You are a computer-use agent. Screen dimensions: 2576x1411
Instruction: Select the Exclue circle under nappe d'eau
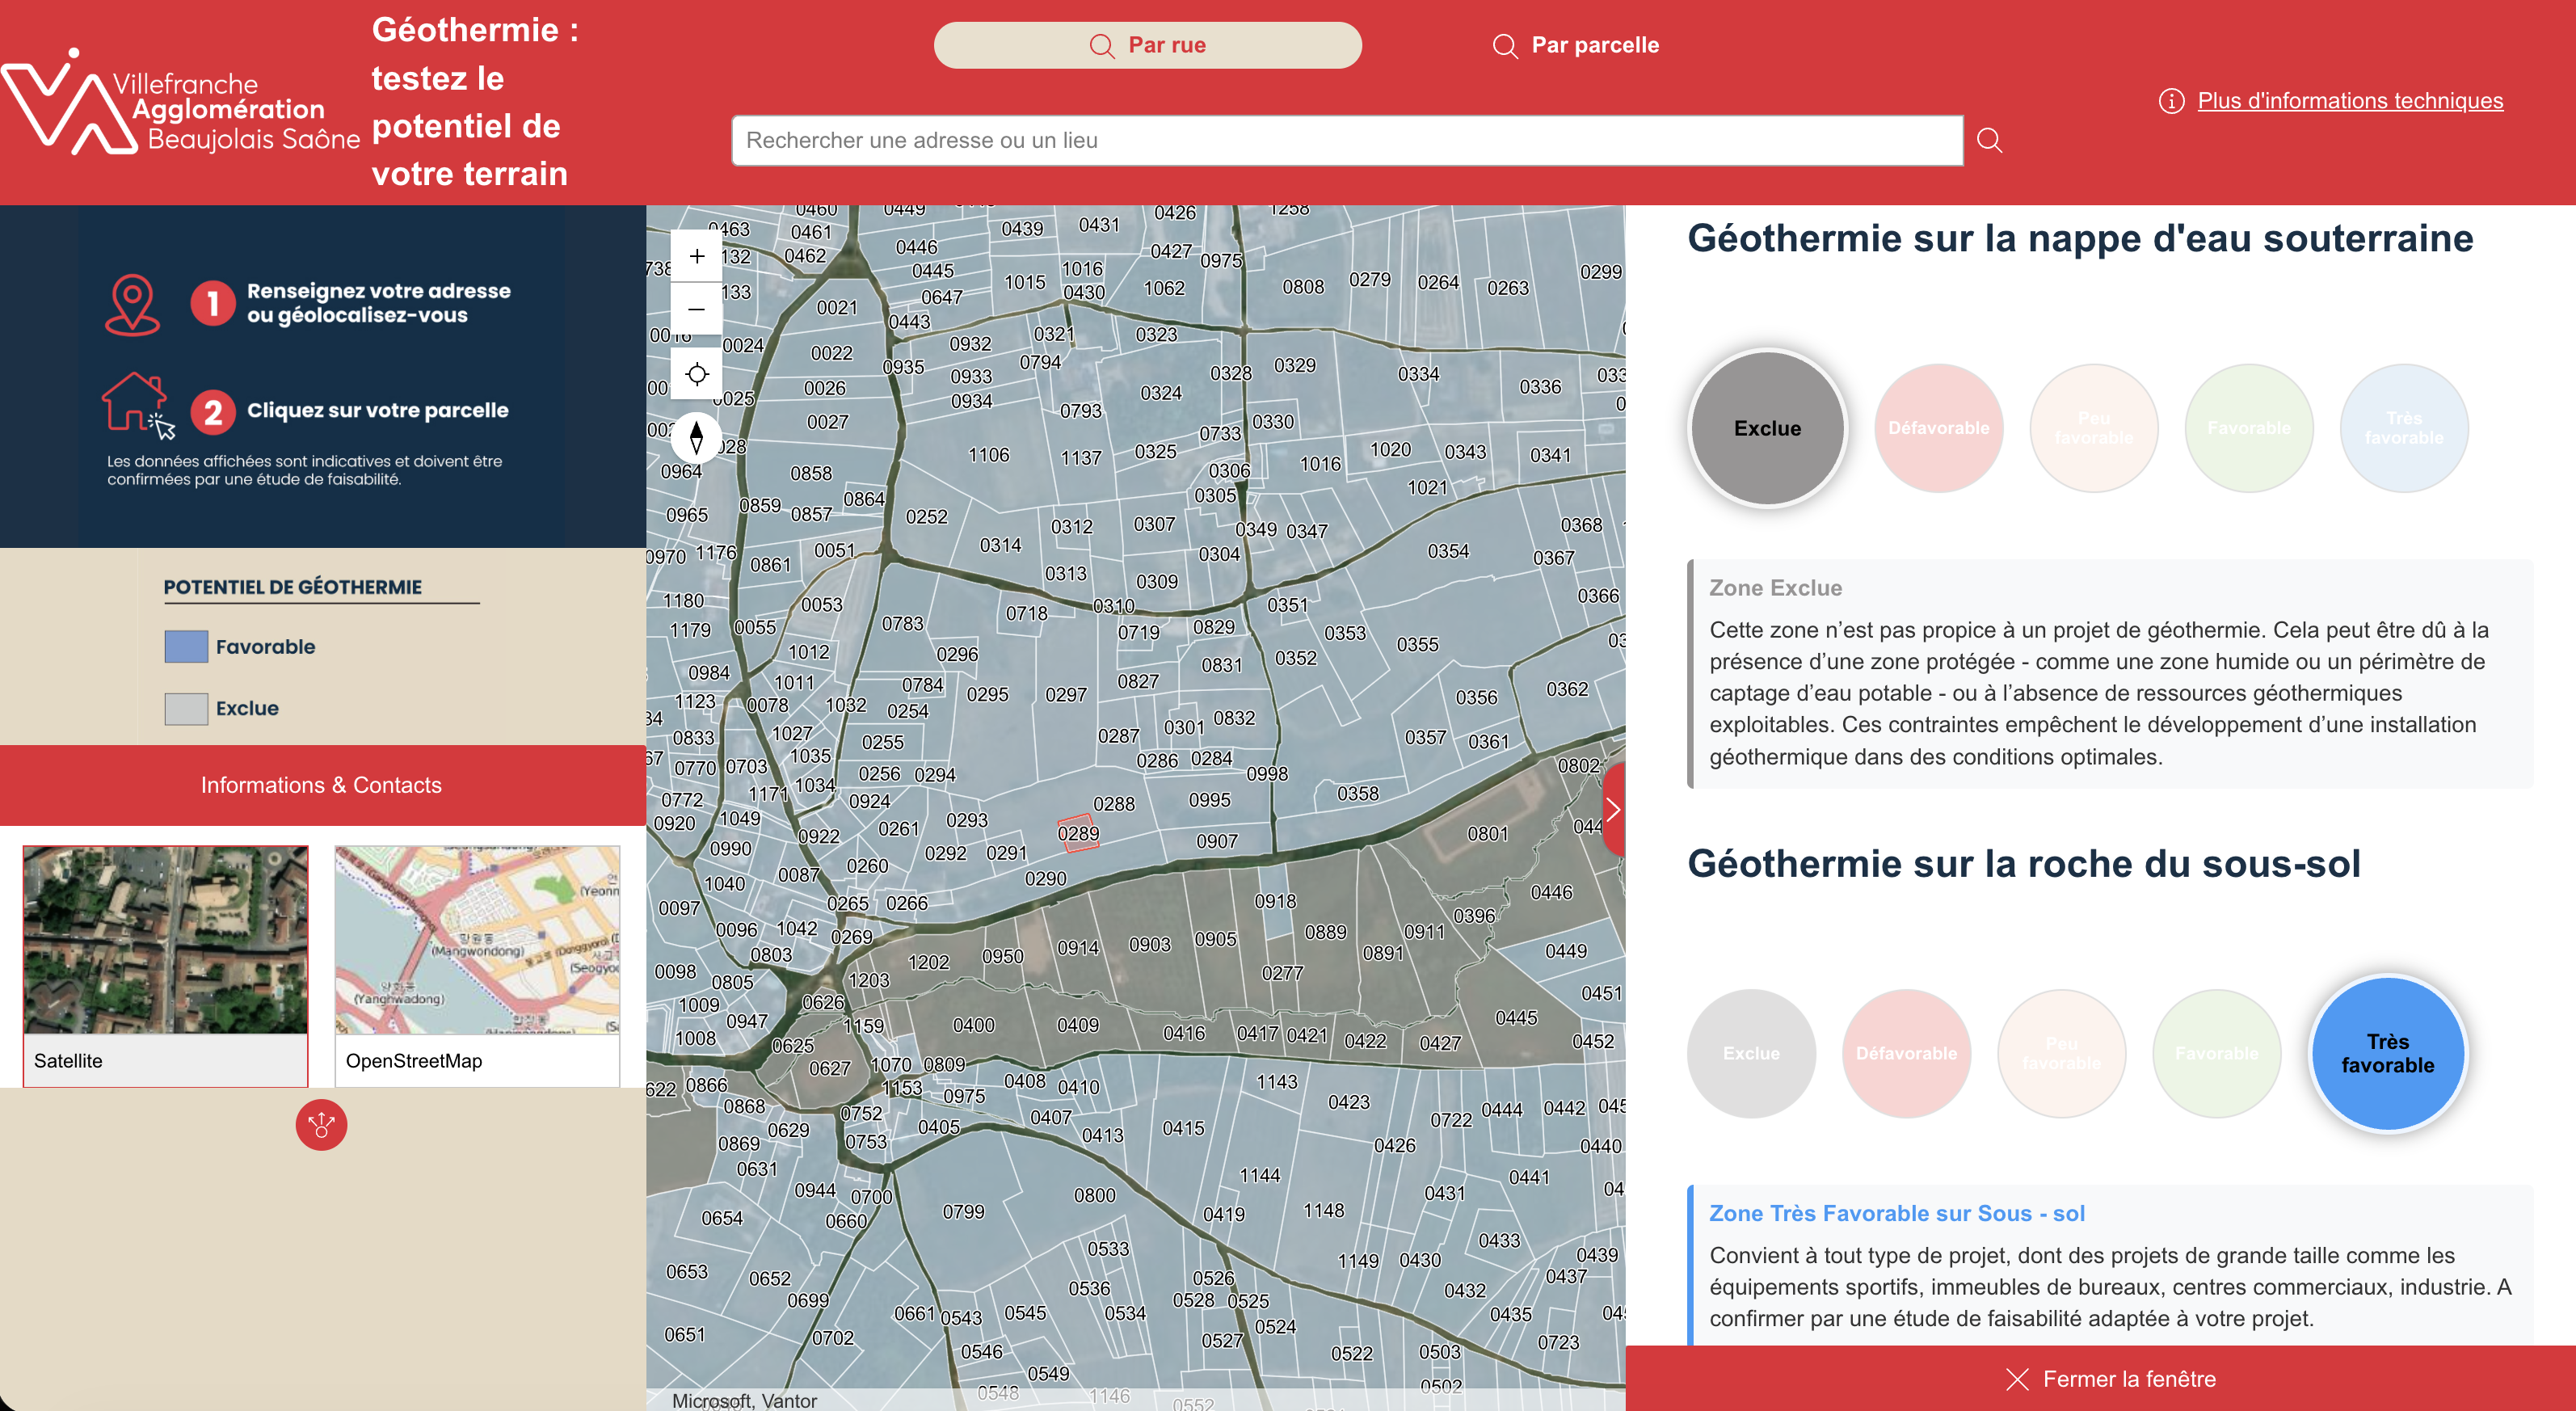1767,428
